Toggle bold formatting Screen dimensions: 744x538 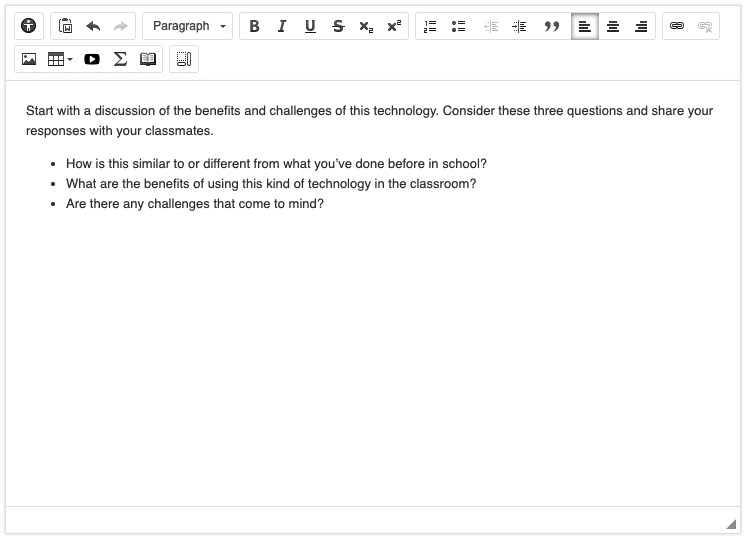click(x=254, y=26)
